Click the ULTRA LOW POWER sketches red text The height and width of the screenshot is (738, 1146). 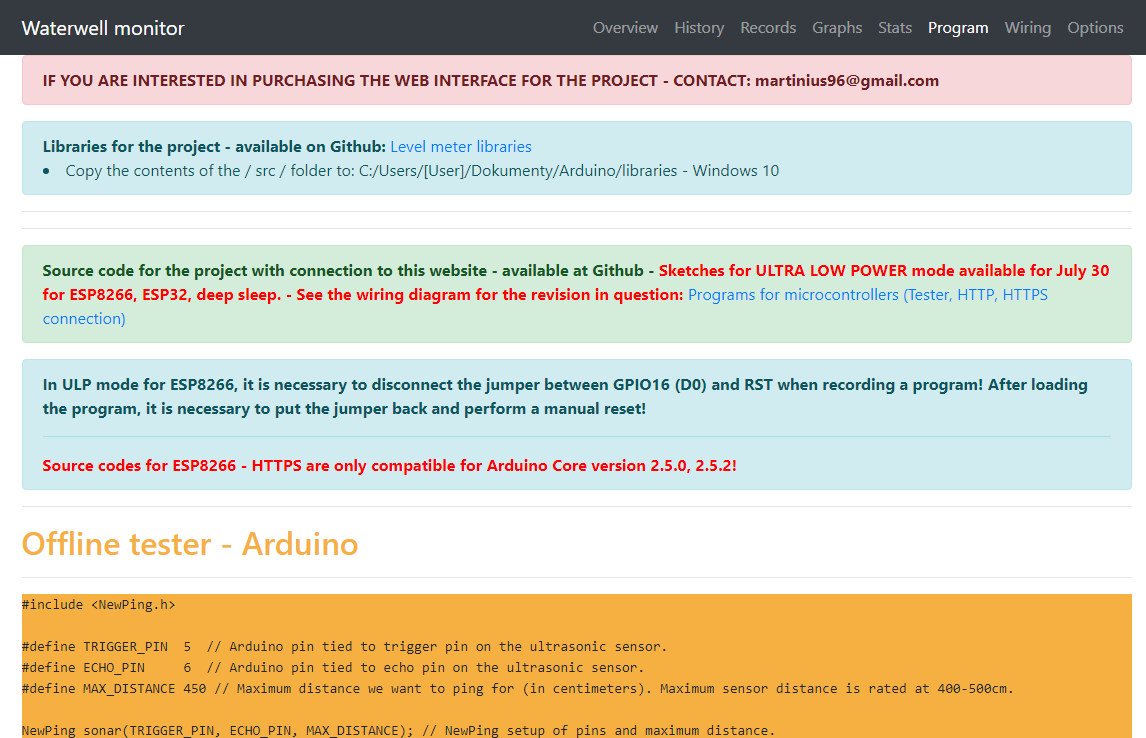coord(576,282)
